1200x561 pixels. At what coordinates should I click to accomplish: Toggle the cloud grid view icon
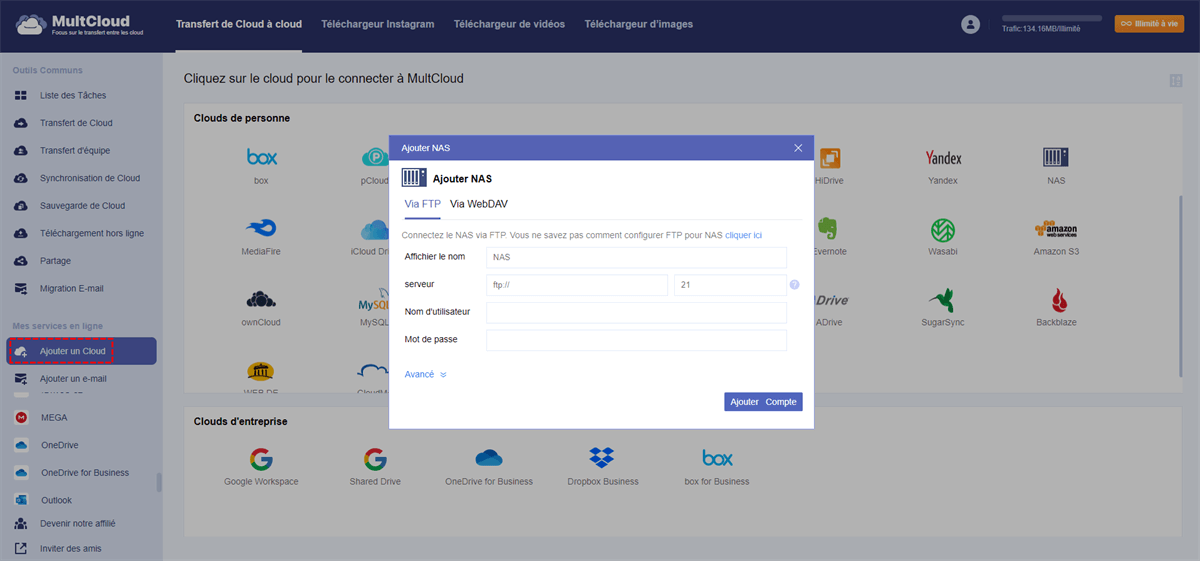(1175, 81)
